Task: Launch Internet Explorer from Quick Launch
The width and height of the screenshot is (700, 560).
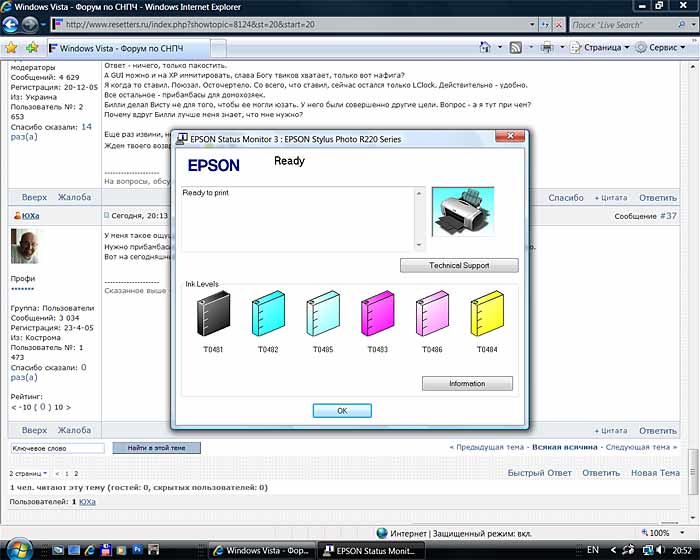Action: 90,550
